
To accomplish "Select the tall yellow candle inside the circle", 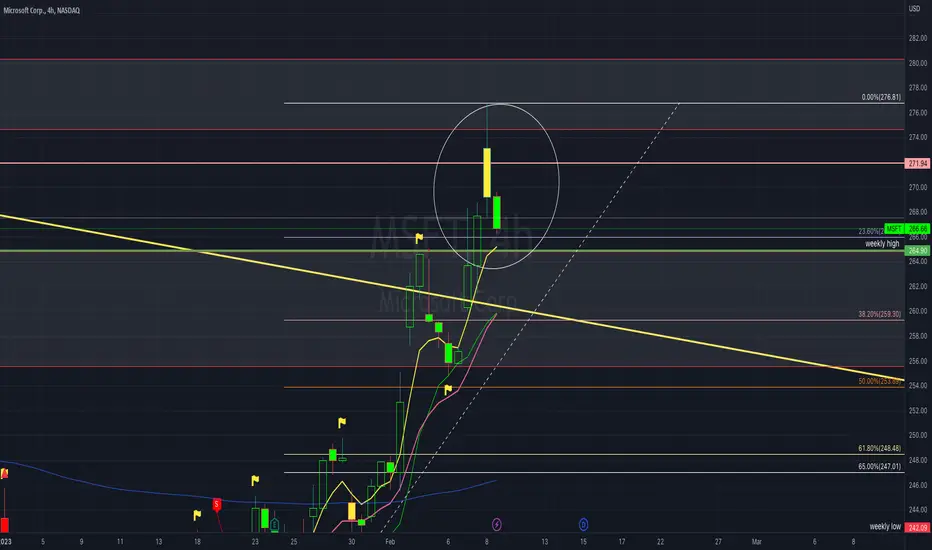I will pos(487,172).
